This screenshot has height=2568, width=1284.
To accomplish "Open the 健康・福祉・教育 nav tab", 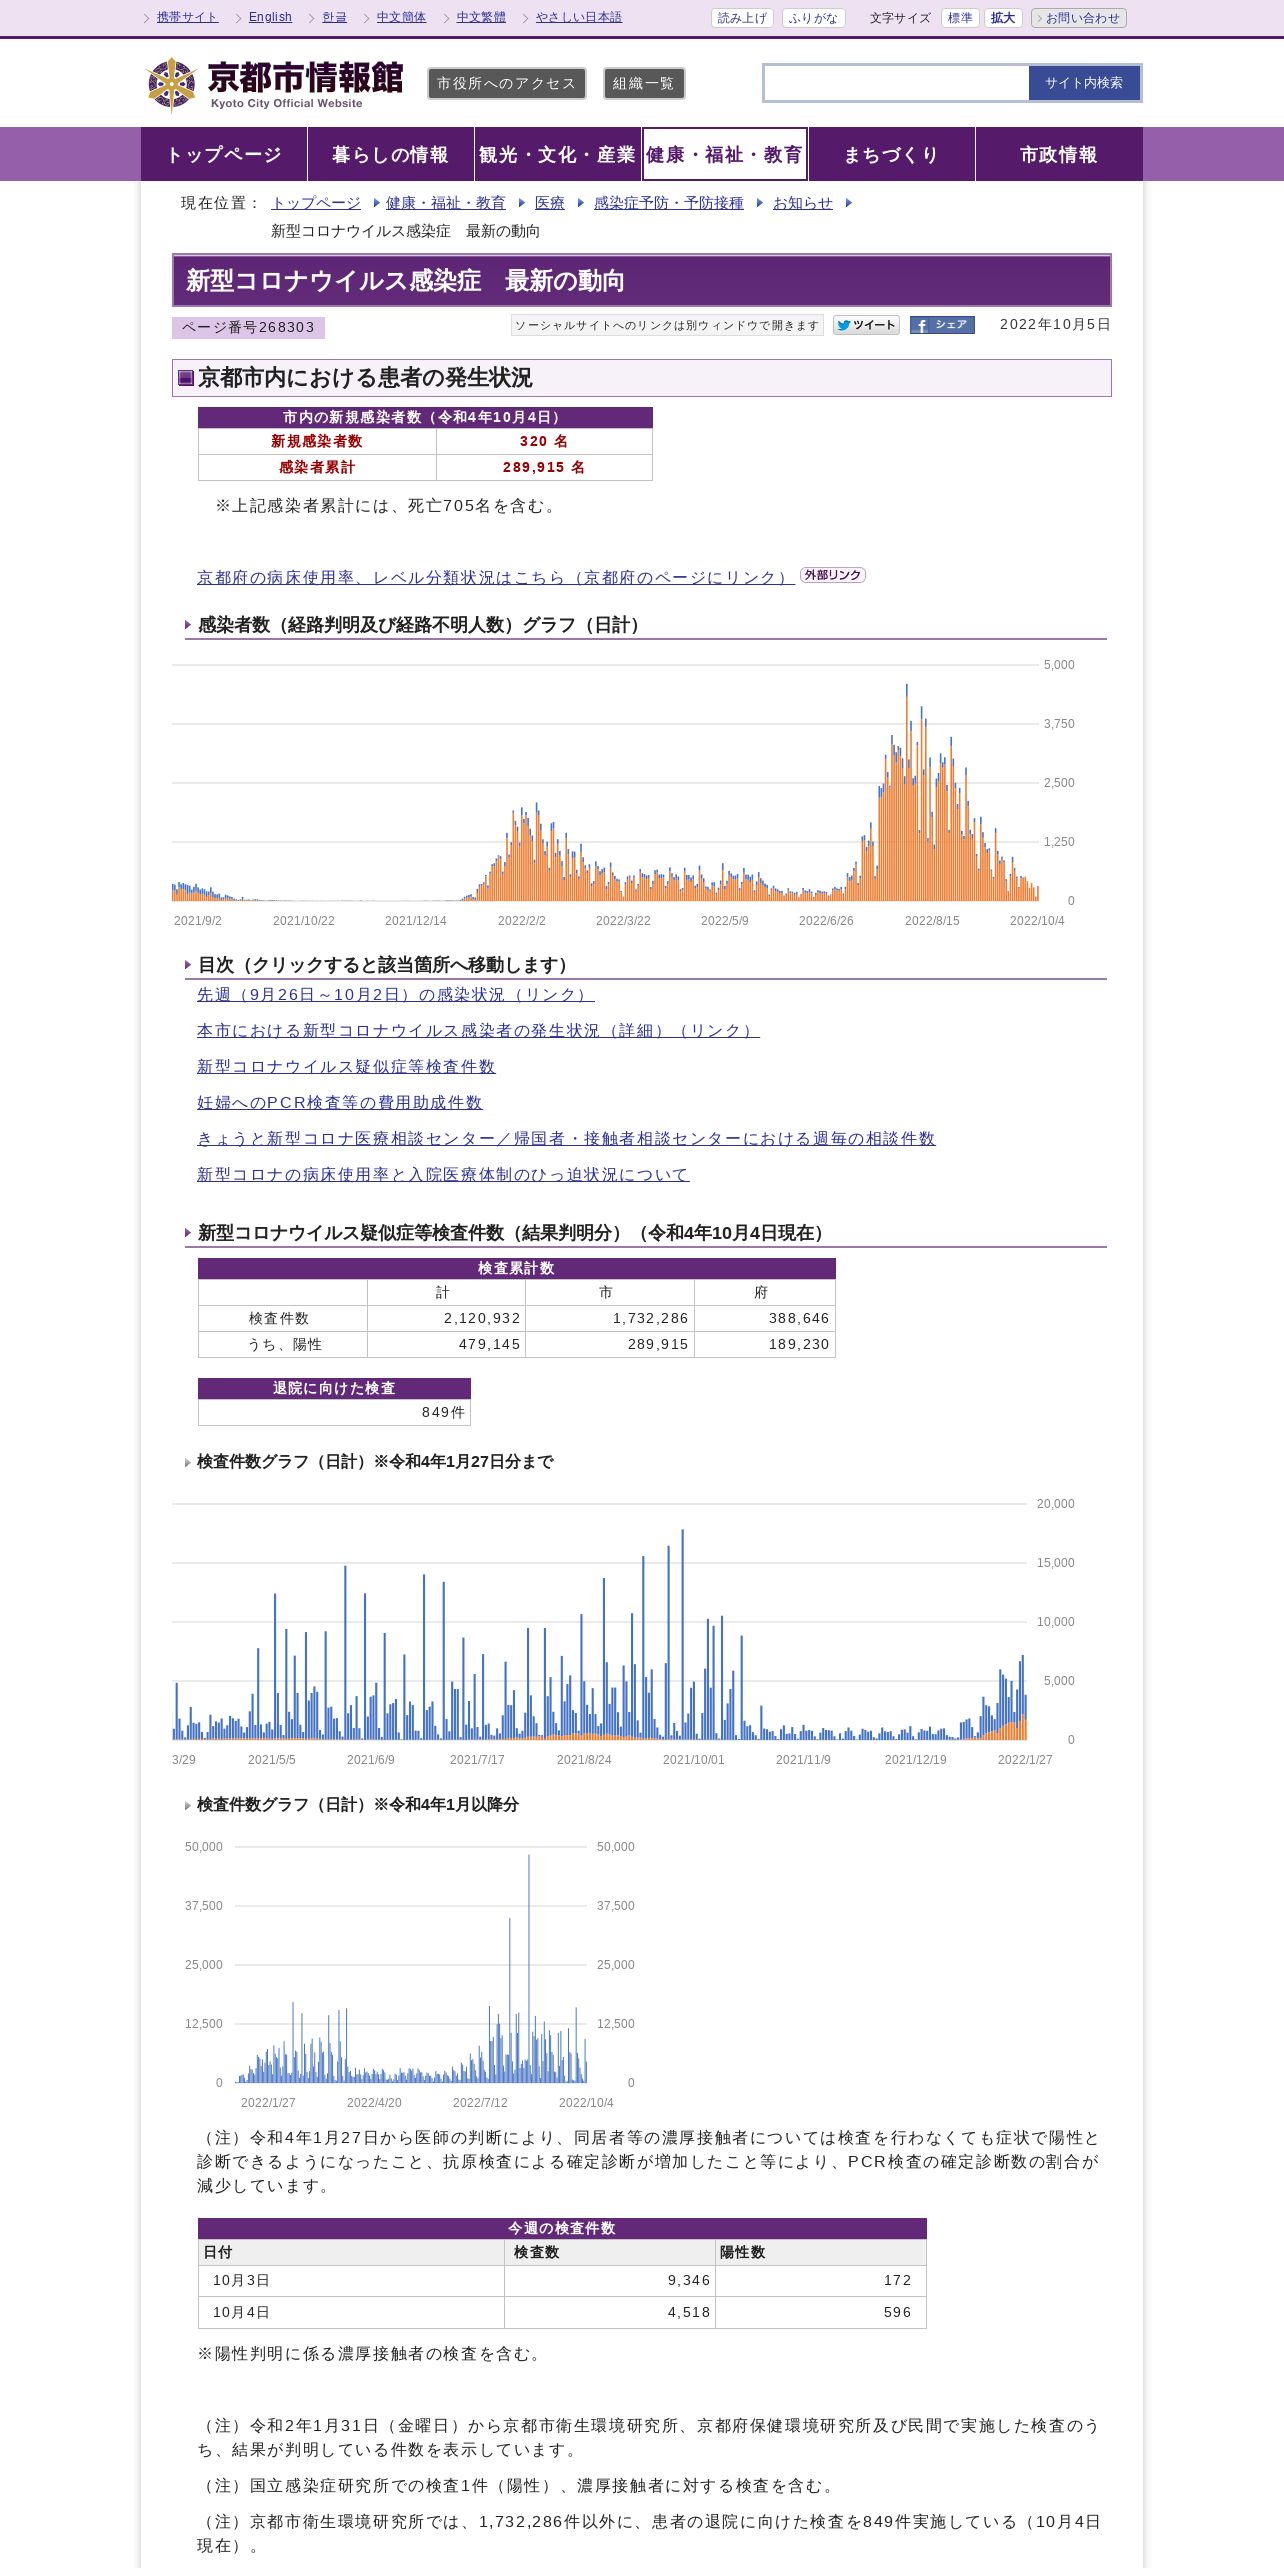I will coord(725,154).
